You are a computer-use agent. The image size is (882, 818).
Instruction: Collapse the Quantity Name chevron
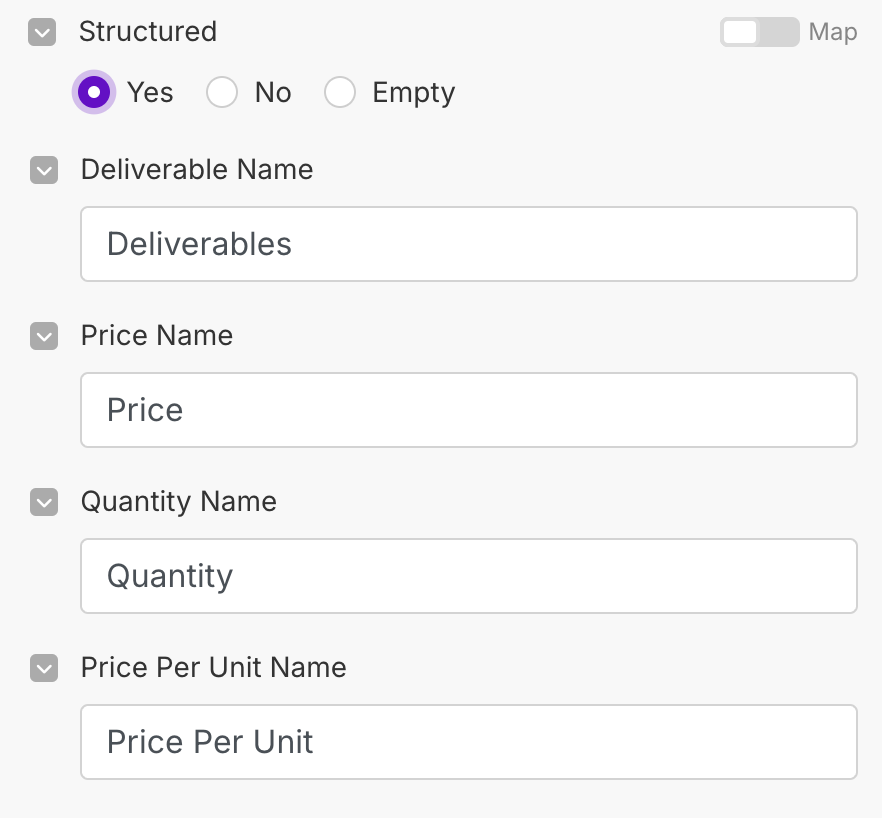(x=44, y=502)
